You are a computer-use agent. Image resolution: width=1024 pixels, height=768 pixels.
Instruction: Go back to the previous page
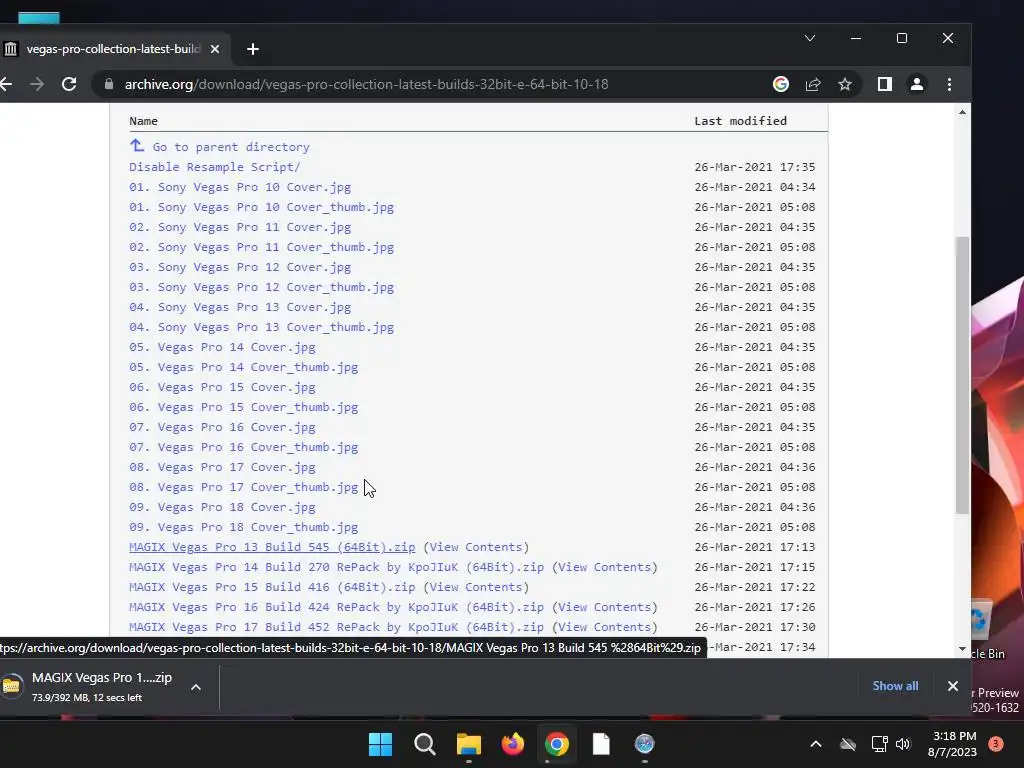click(x=6, y=84)
